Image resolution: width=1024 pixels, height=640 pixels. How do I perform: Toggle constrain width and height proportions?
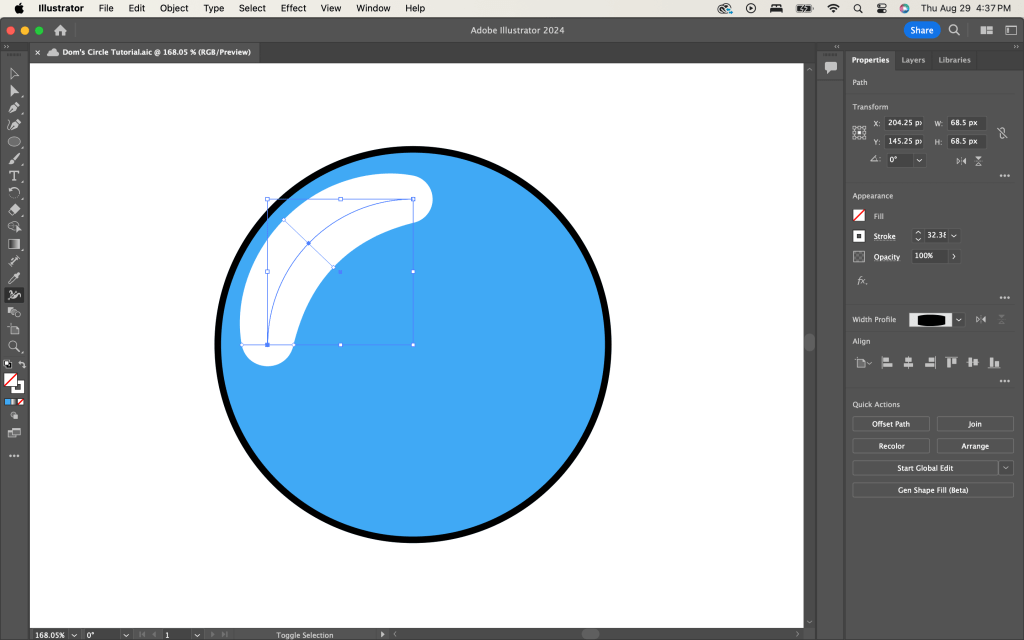tap(1002, 132)
